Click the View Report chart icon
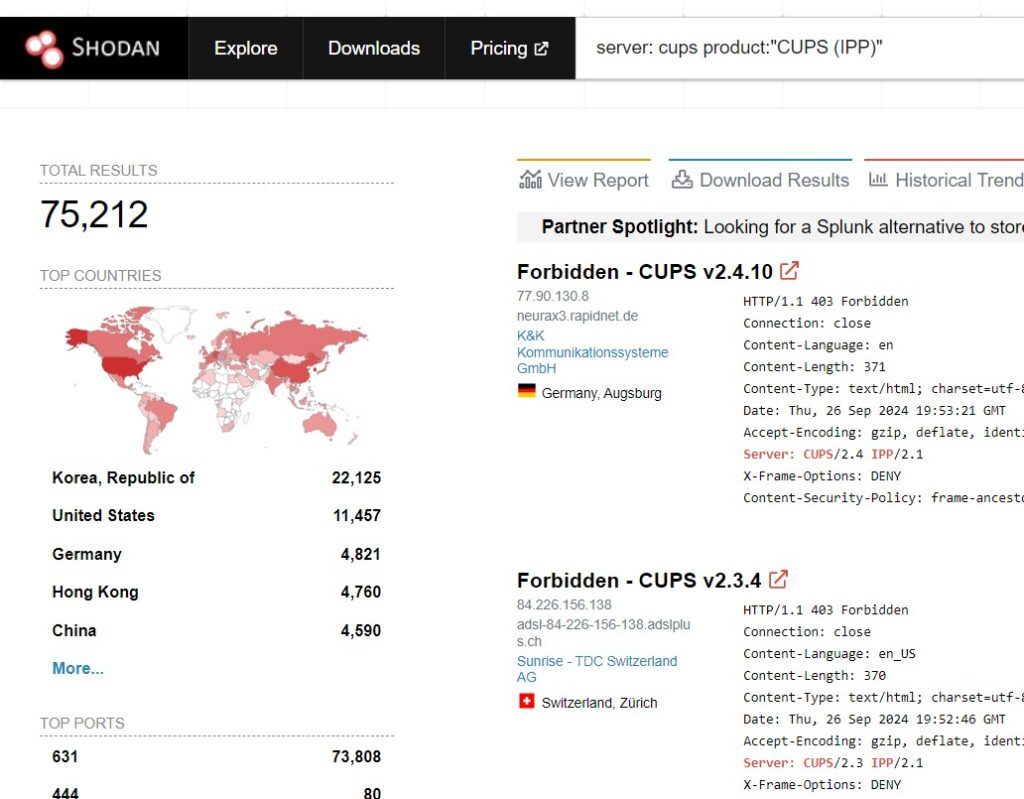The image size is (1024, 799). [530, 179]
